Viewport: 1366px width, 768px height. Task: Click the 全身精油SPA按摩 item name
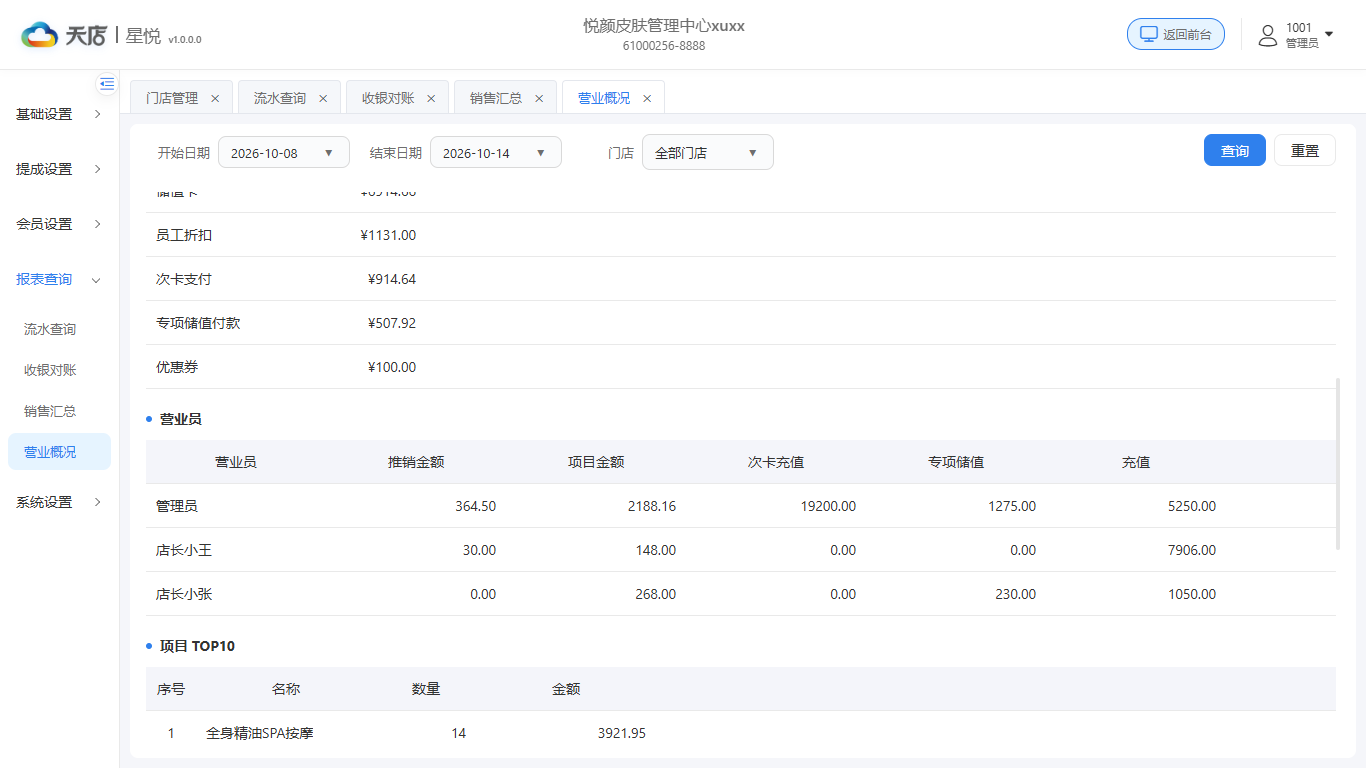pyautogui.click(x=260, y=733)
